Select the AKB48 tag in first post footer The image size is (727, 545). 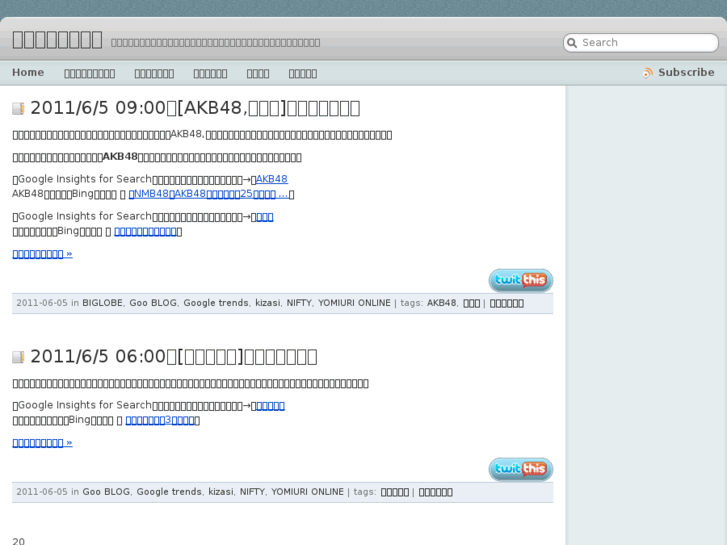pos(441,303)
